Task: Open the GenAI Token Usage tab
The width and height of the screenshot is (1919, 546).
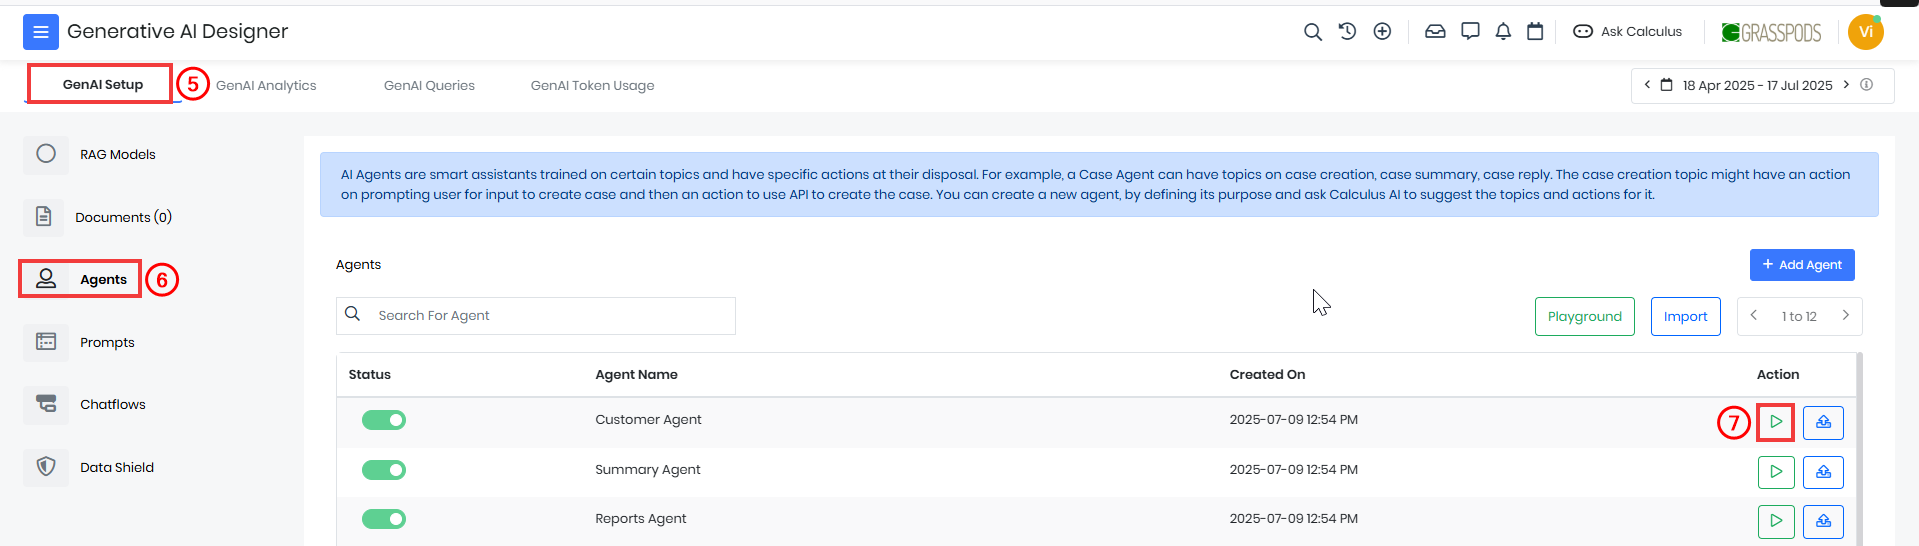Action: point(592,86)
